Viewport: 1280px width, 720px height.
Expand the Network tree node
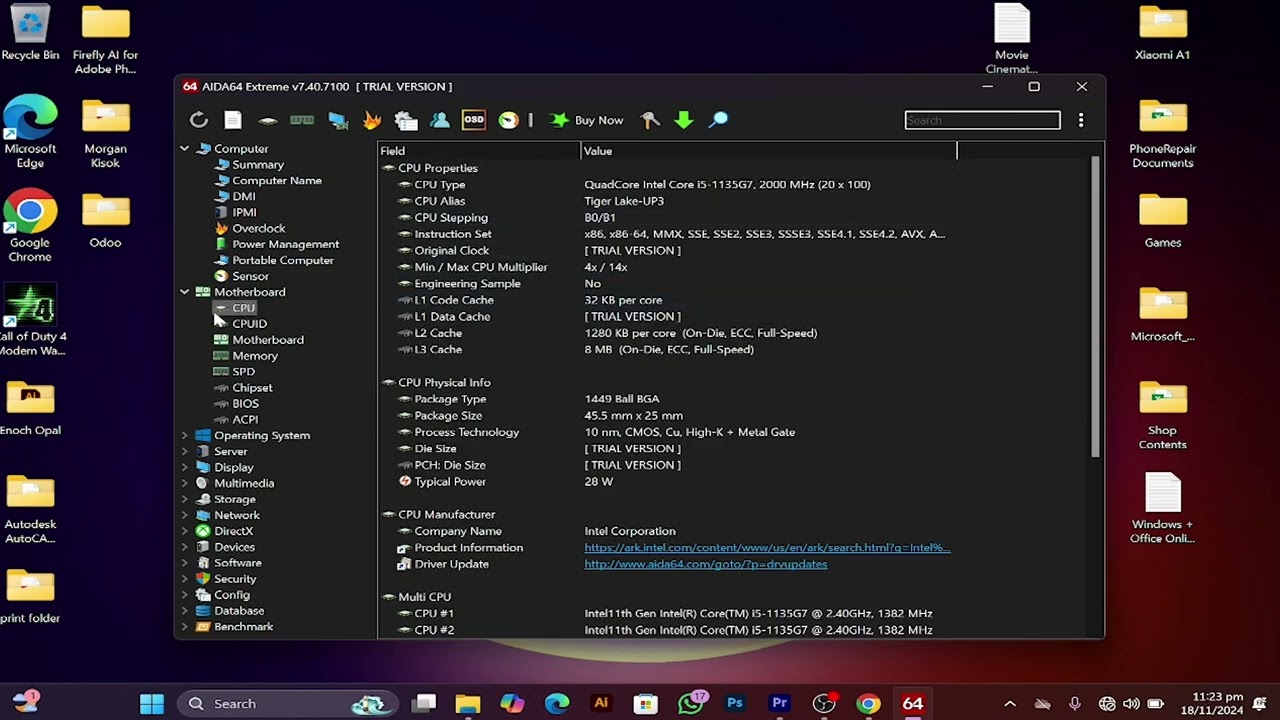point(184,515)
